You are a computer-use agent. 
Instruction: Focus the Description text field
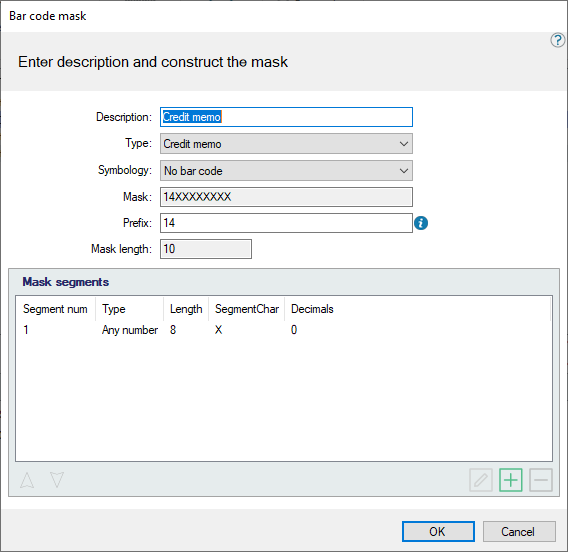286,117
